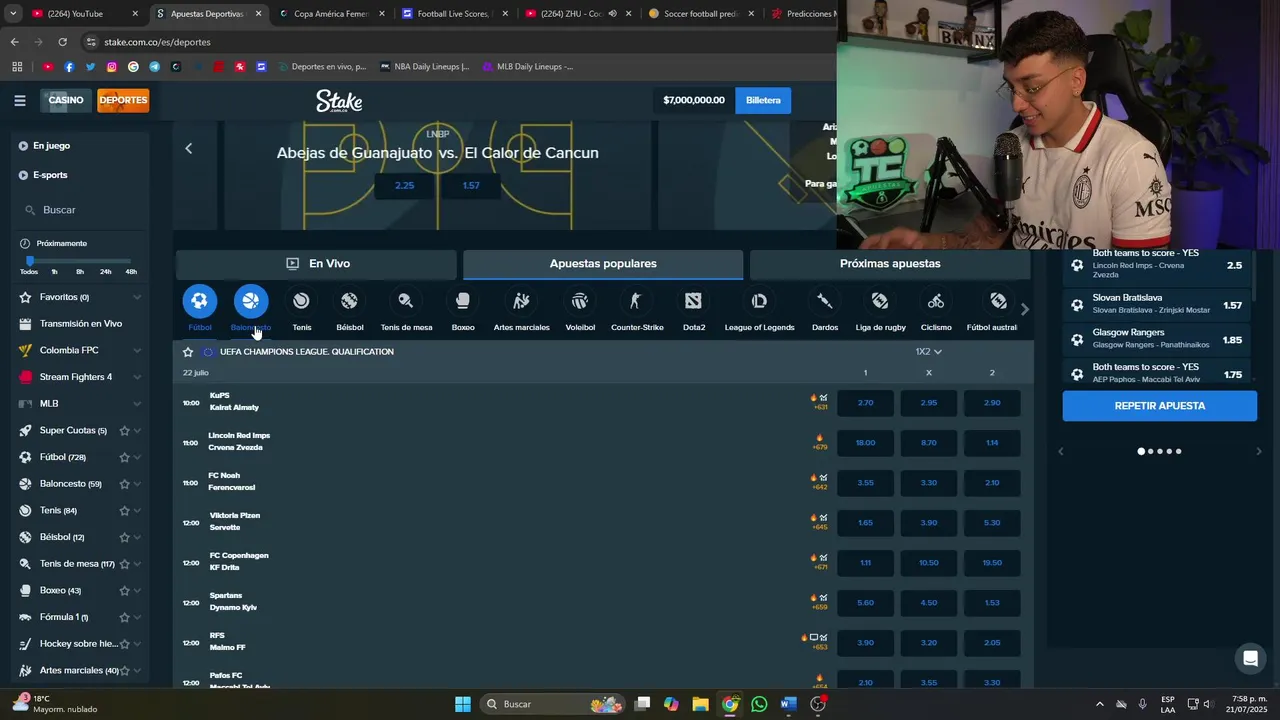Expand the MLB section chevron

pos(137,404)
